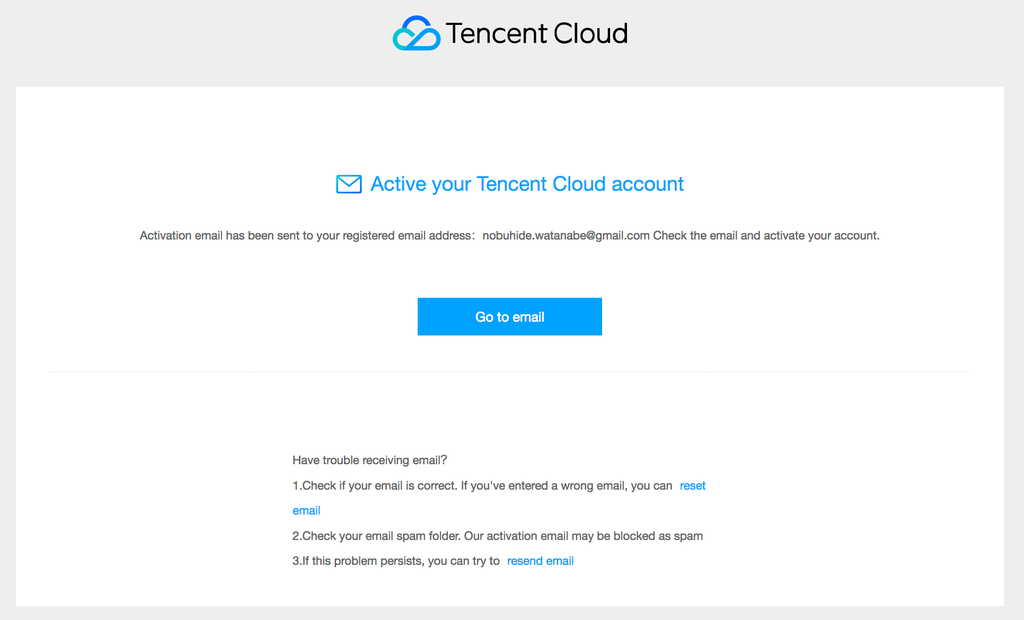Click the text If this problem persists

click(x=396, y=561)
